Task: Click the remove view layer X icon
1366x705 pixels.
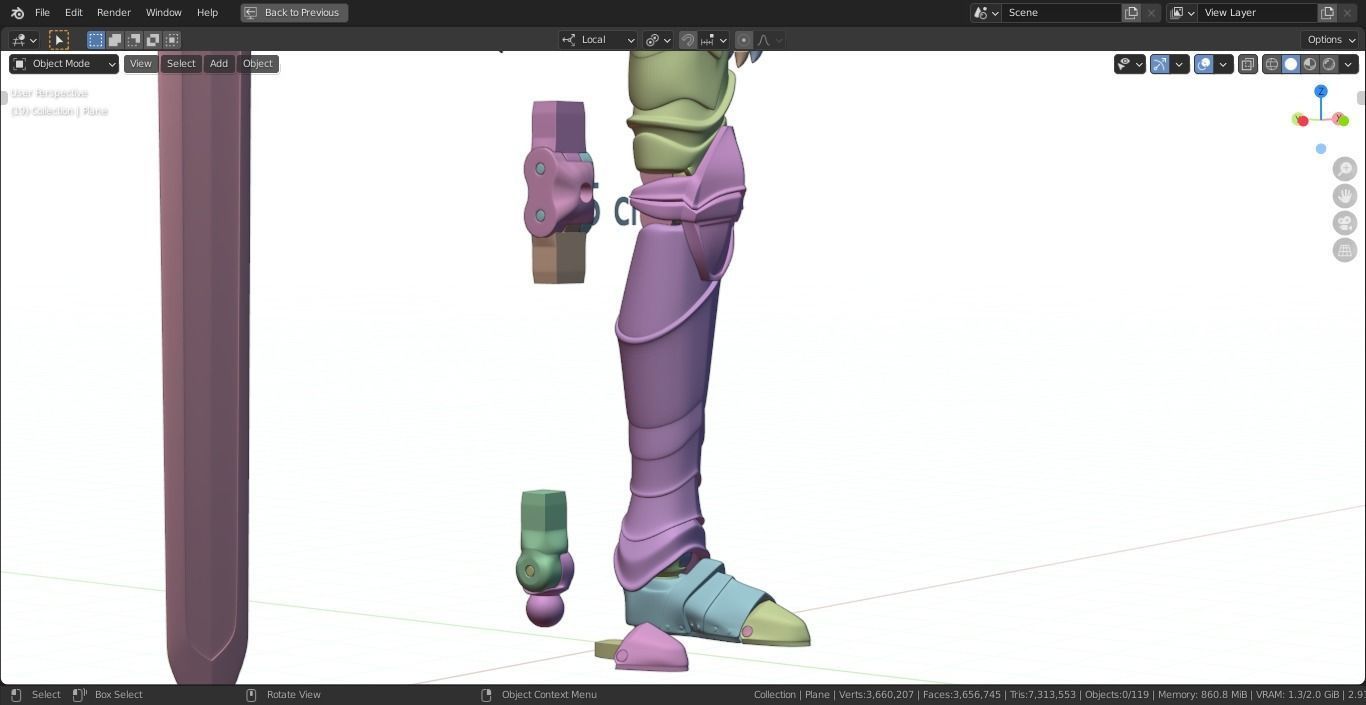Action: (1347, 13)
